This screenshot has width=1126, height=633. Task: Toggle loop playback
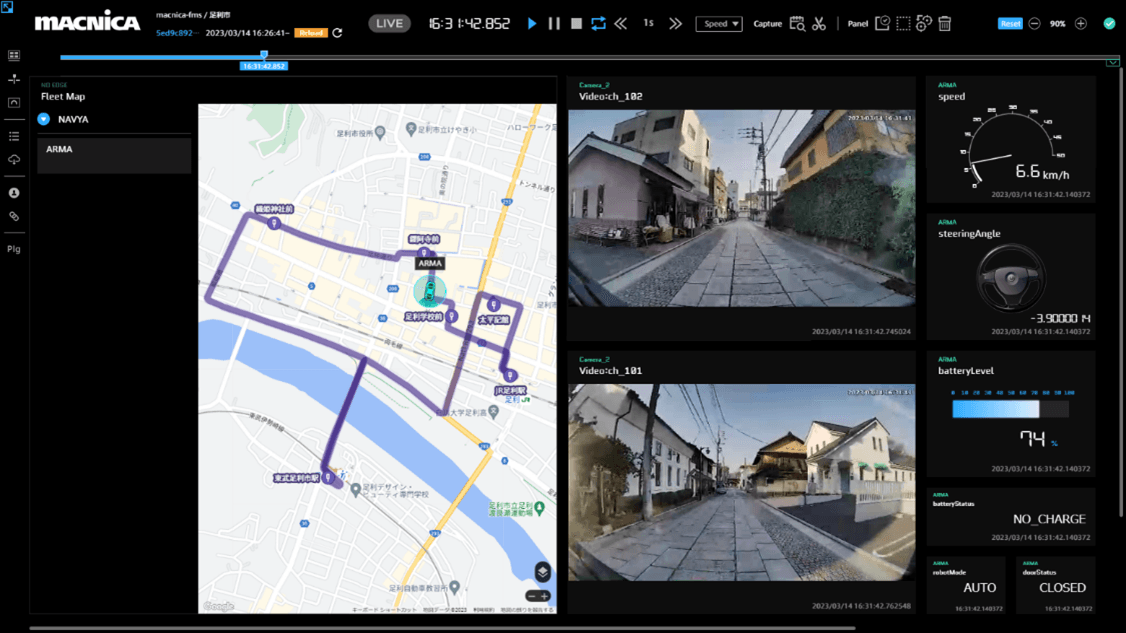598,23
